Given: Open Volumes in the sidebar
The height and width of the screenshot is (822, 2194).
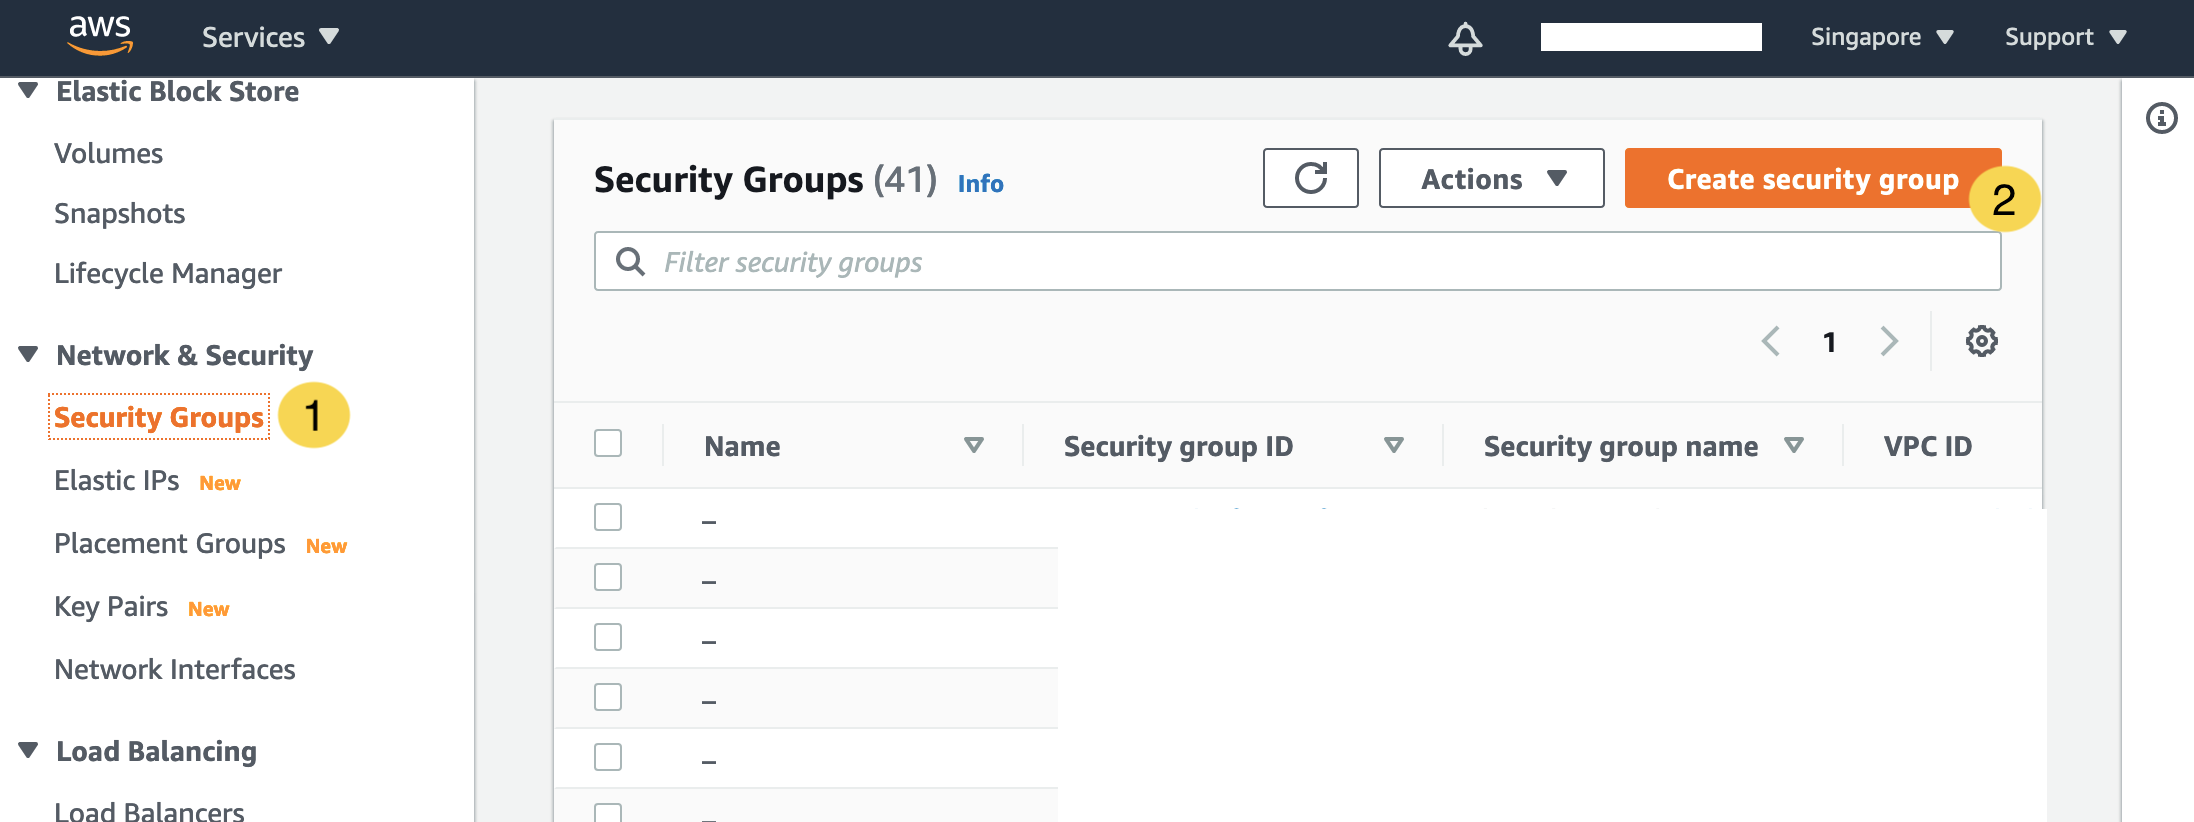Looking at the screenshot, I should click(x=108, y=153).
